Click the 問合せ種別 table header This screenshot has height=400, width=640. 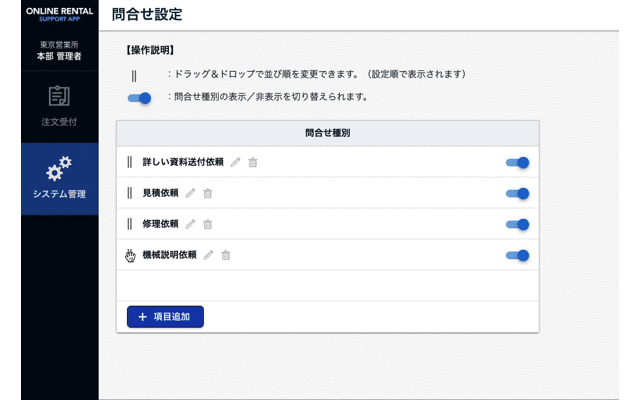coord(327,132)
